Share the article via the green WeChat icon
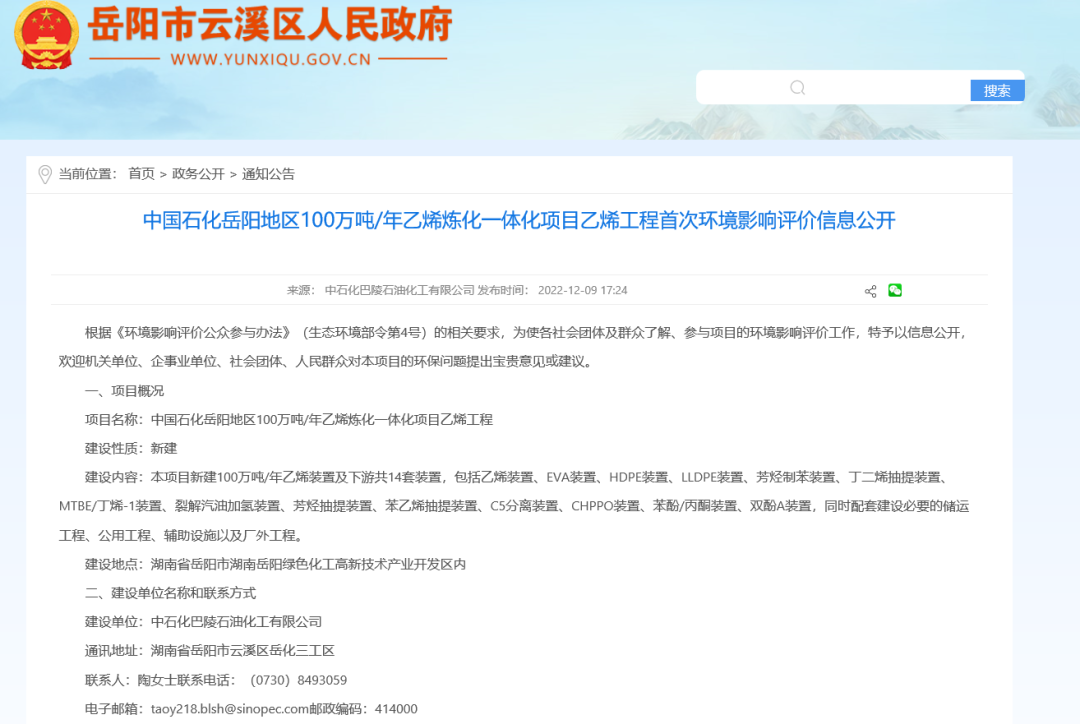1080x724 pixels. (x=894, y=290)
